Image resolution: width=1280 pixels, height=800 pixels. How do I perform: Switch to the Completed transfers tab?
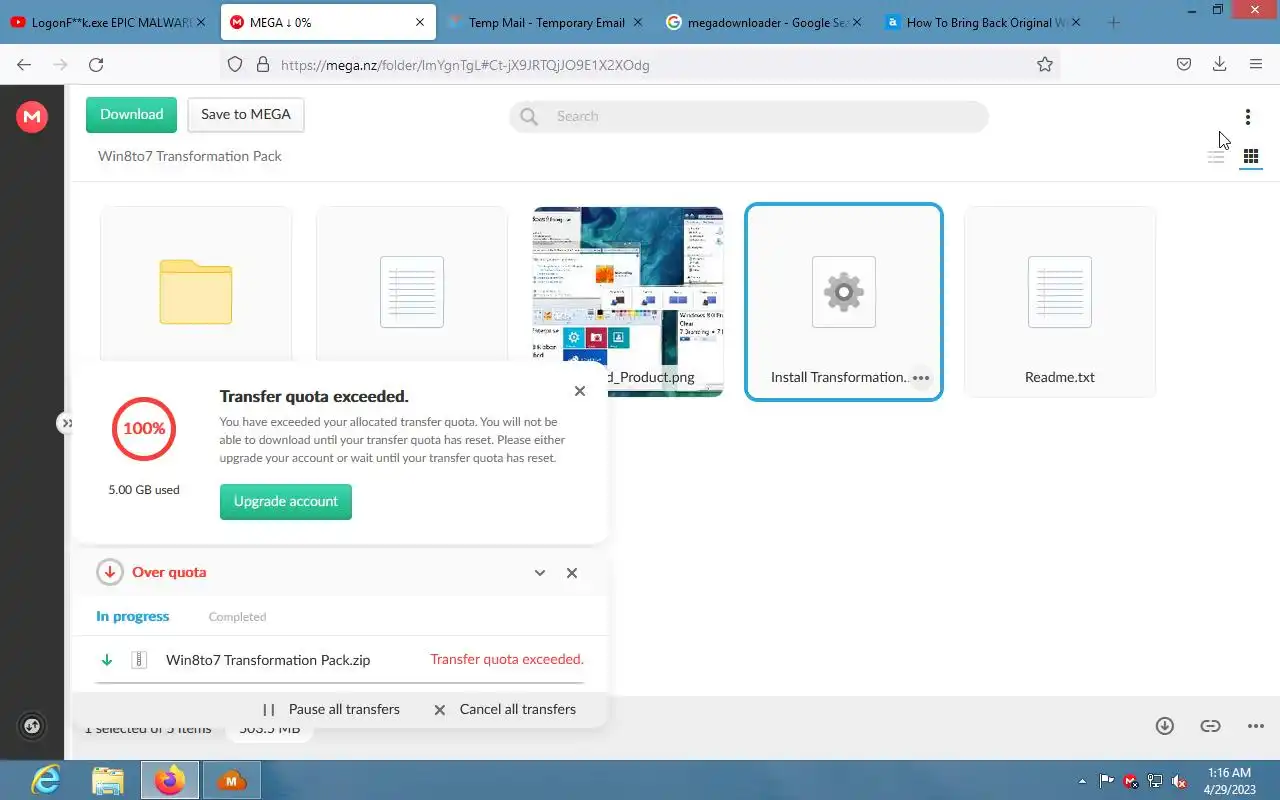click(237, 617)
